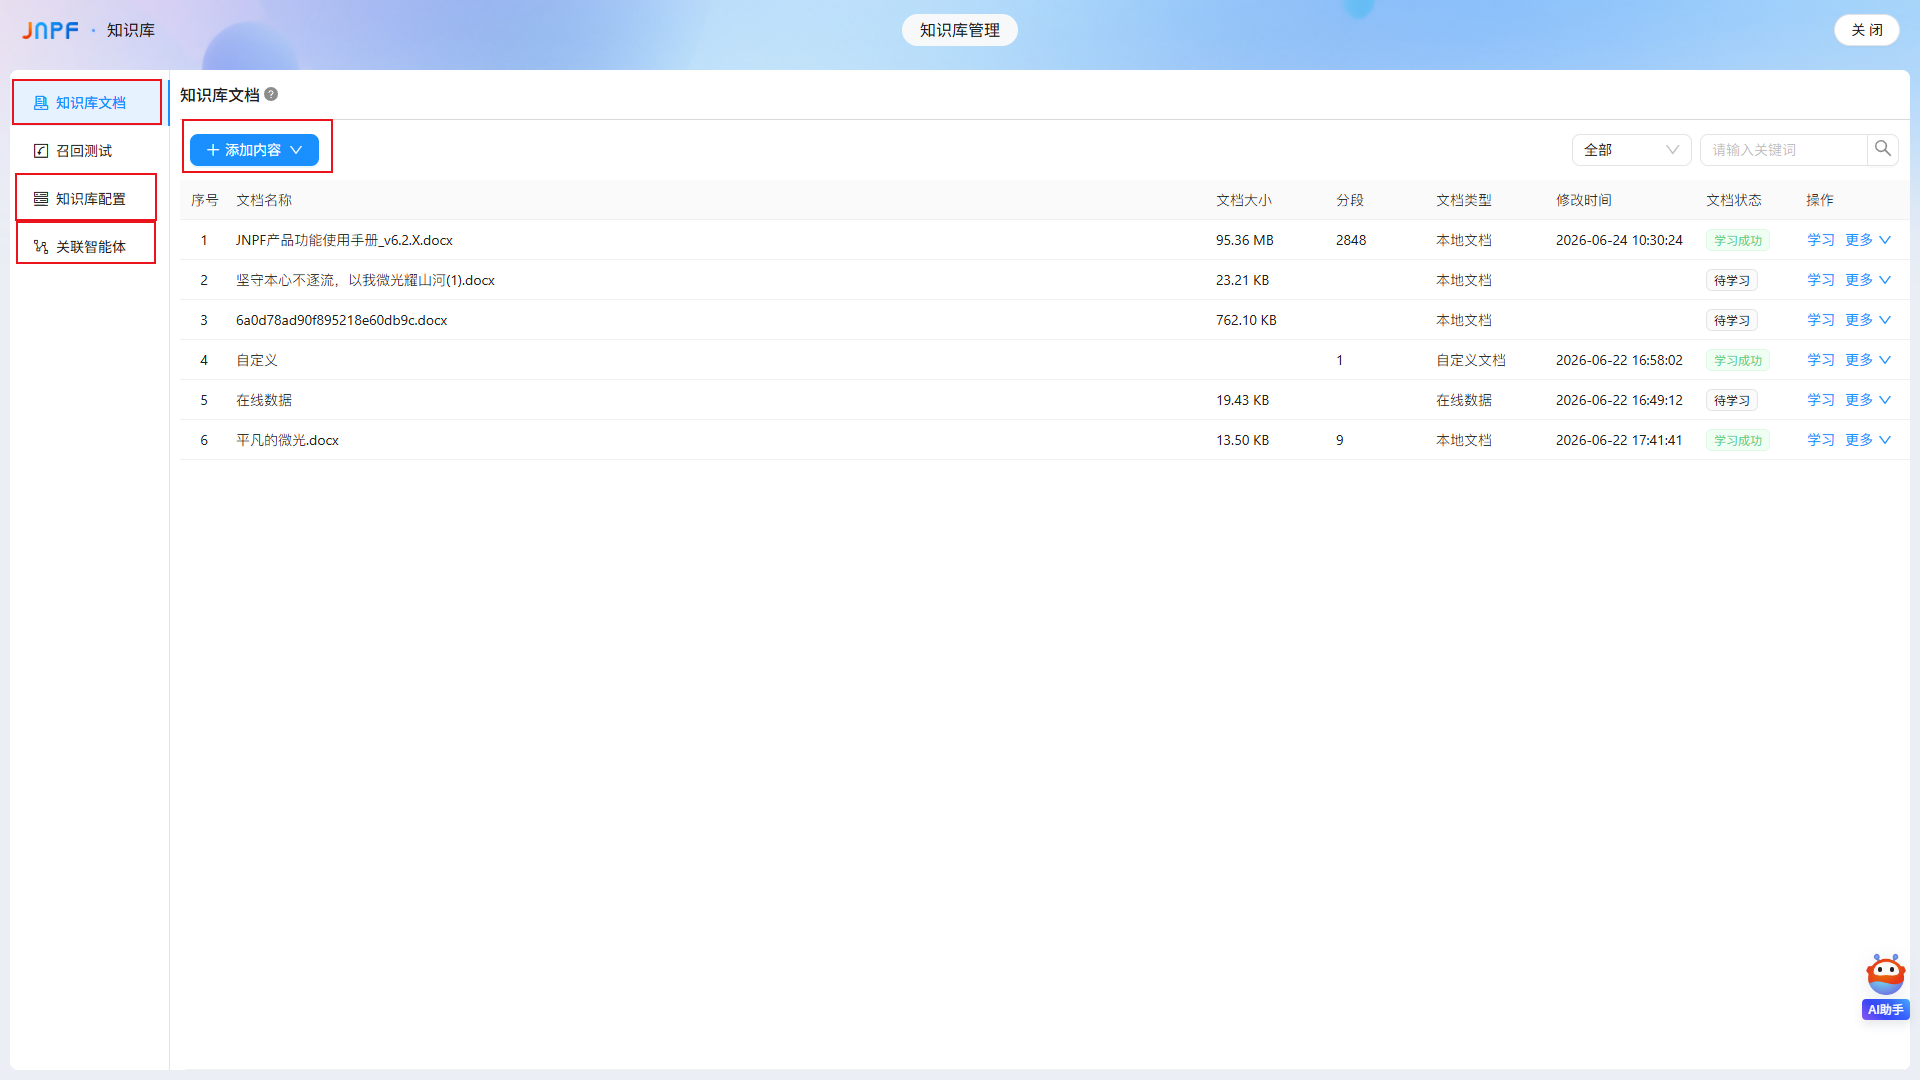
Task: Click 学习 link for 自定义 document
Action: [x=1821, y=360]
